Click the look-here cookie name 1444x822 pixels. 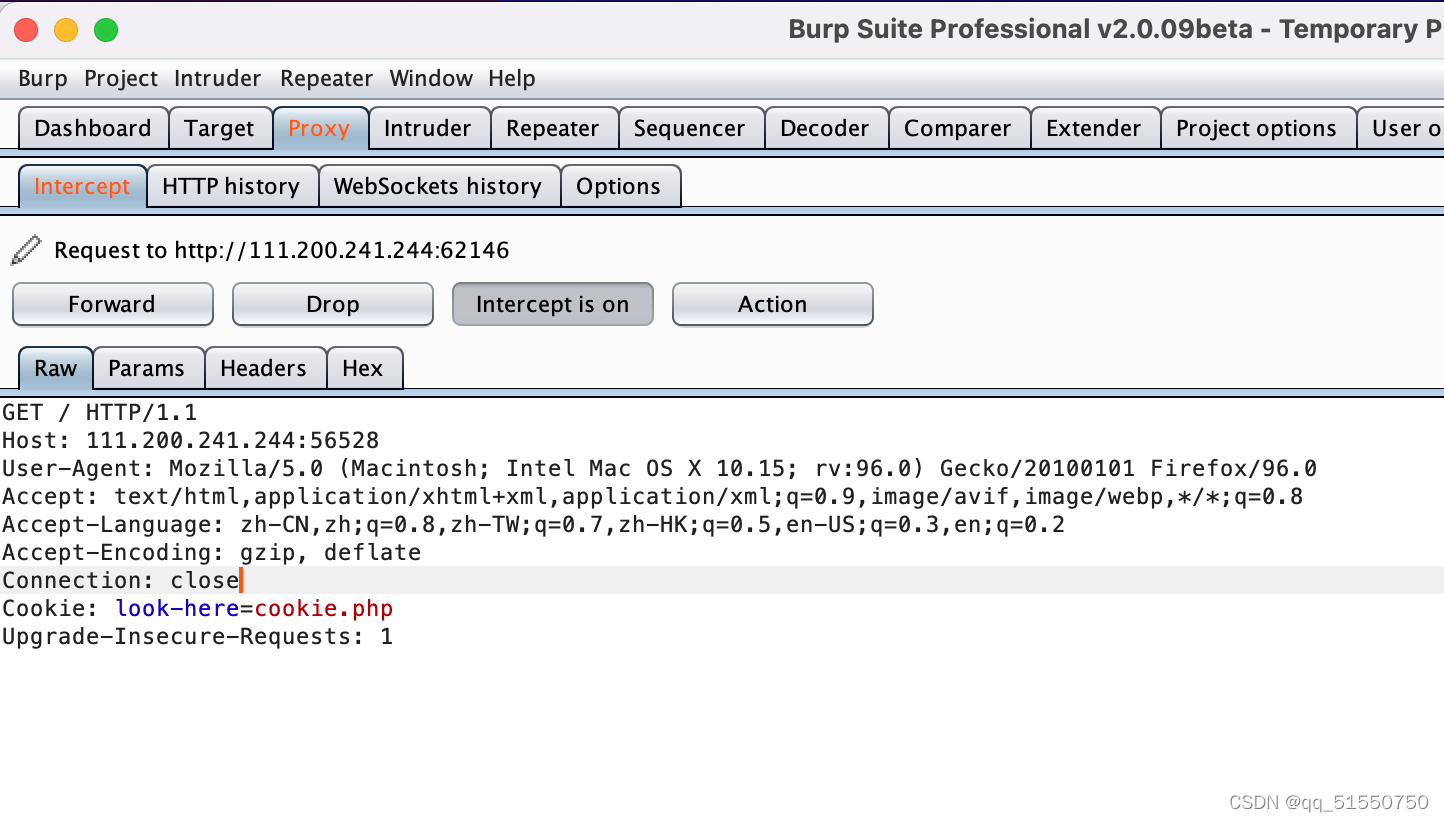tap(177, 609)
